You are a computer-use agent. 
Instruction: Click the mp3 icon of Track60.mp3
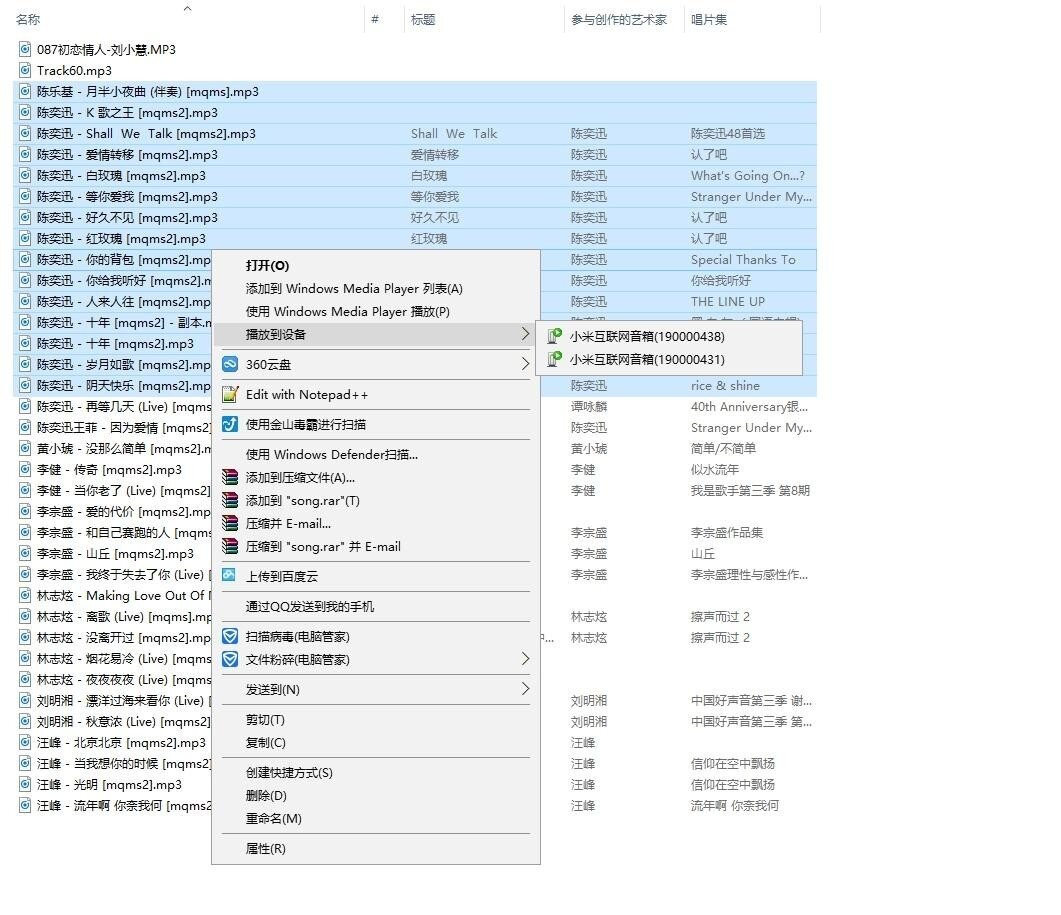(x=25, y=70)
